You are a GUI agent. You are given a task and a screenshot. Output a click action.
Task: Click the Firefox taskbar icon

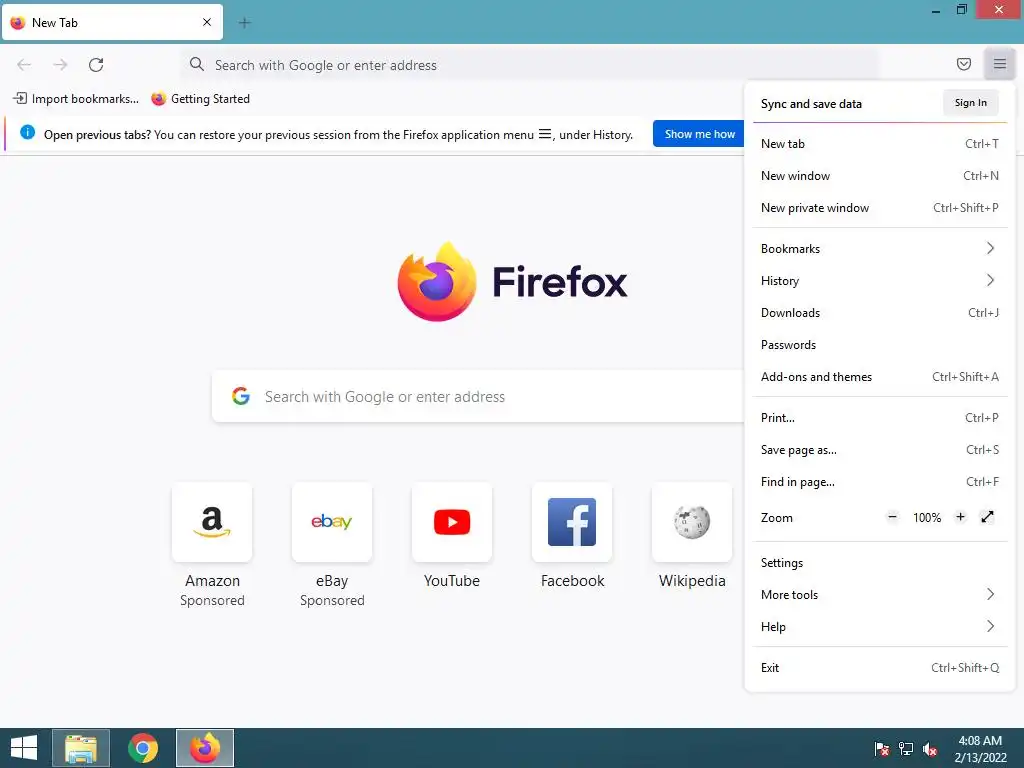205,748
